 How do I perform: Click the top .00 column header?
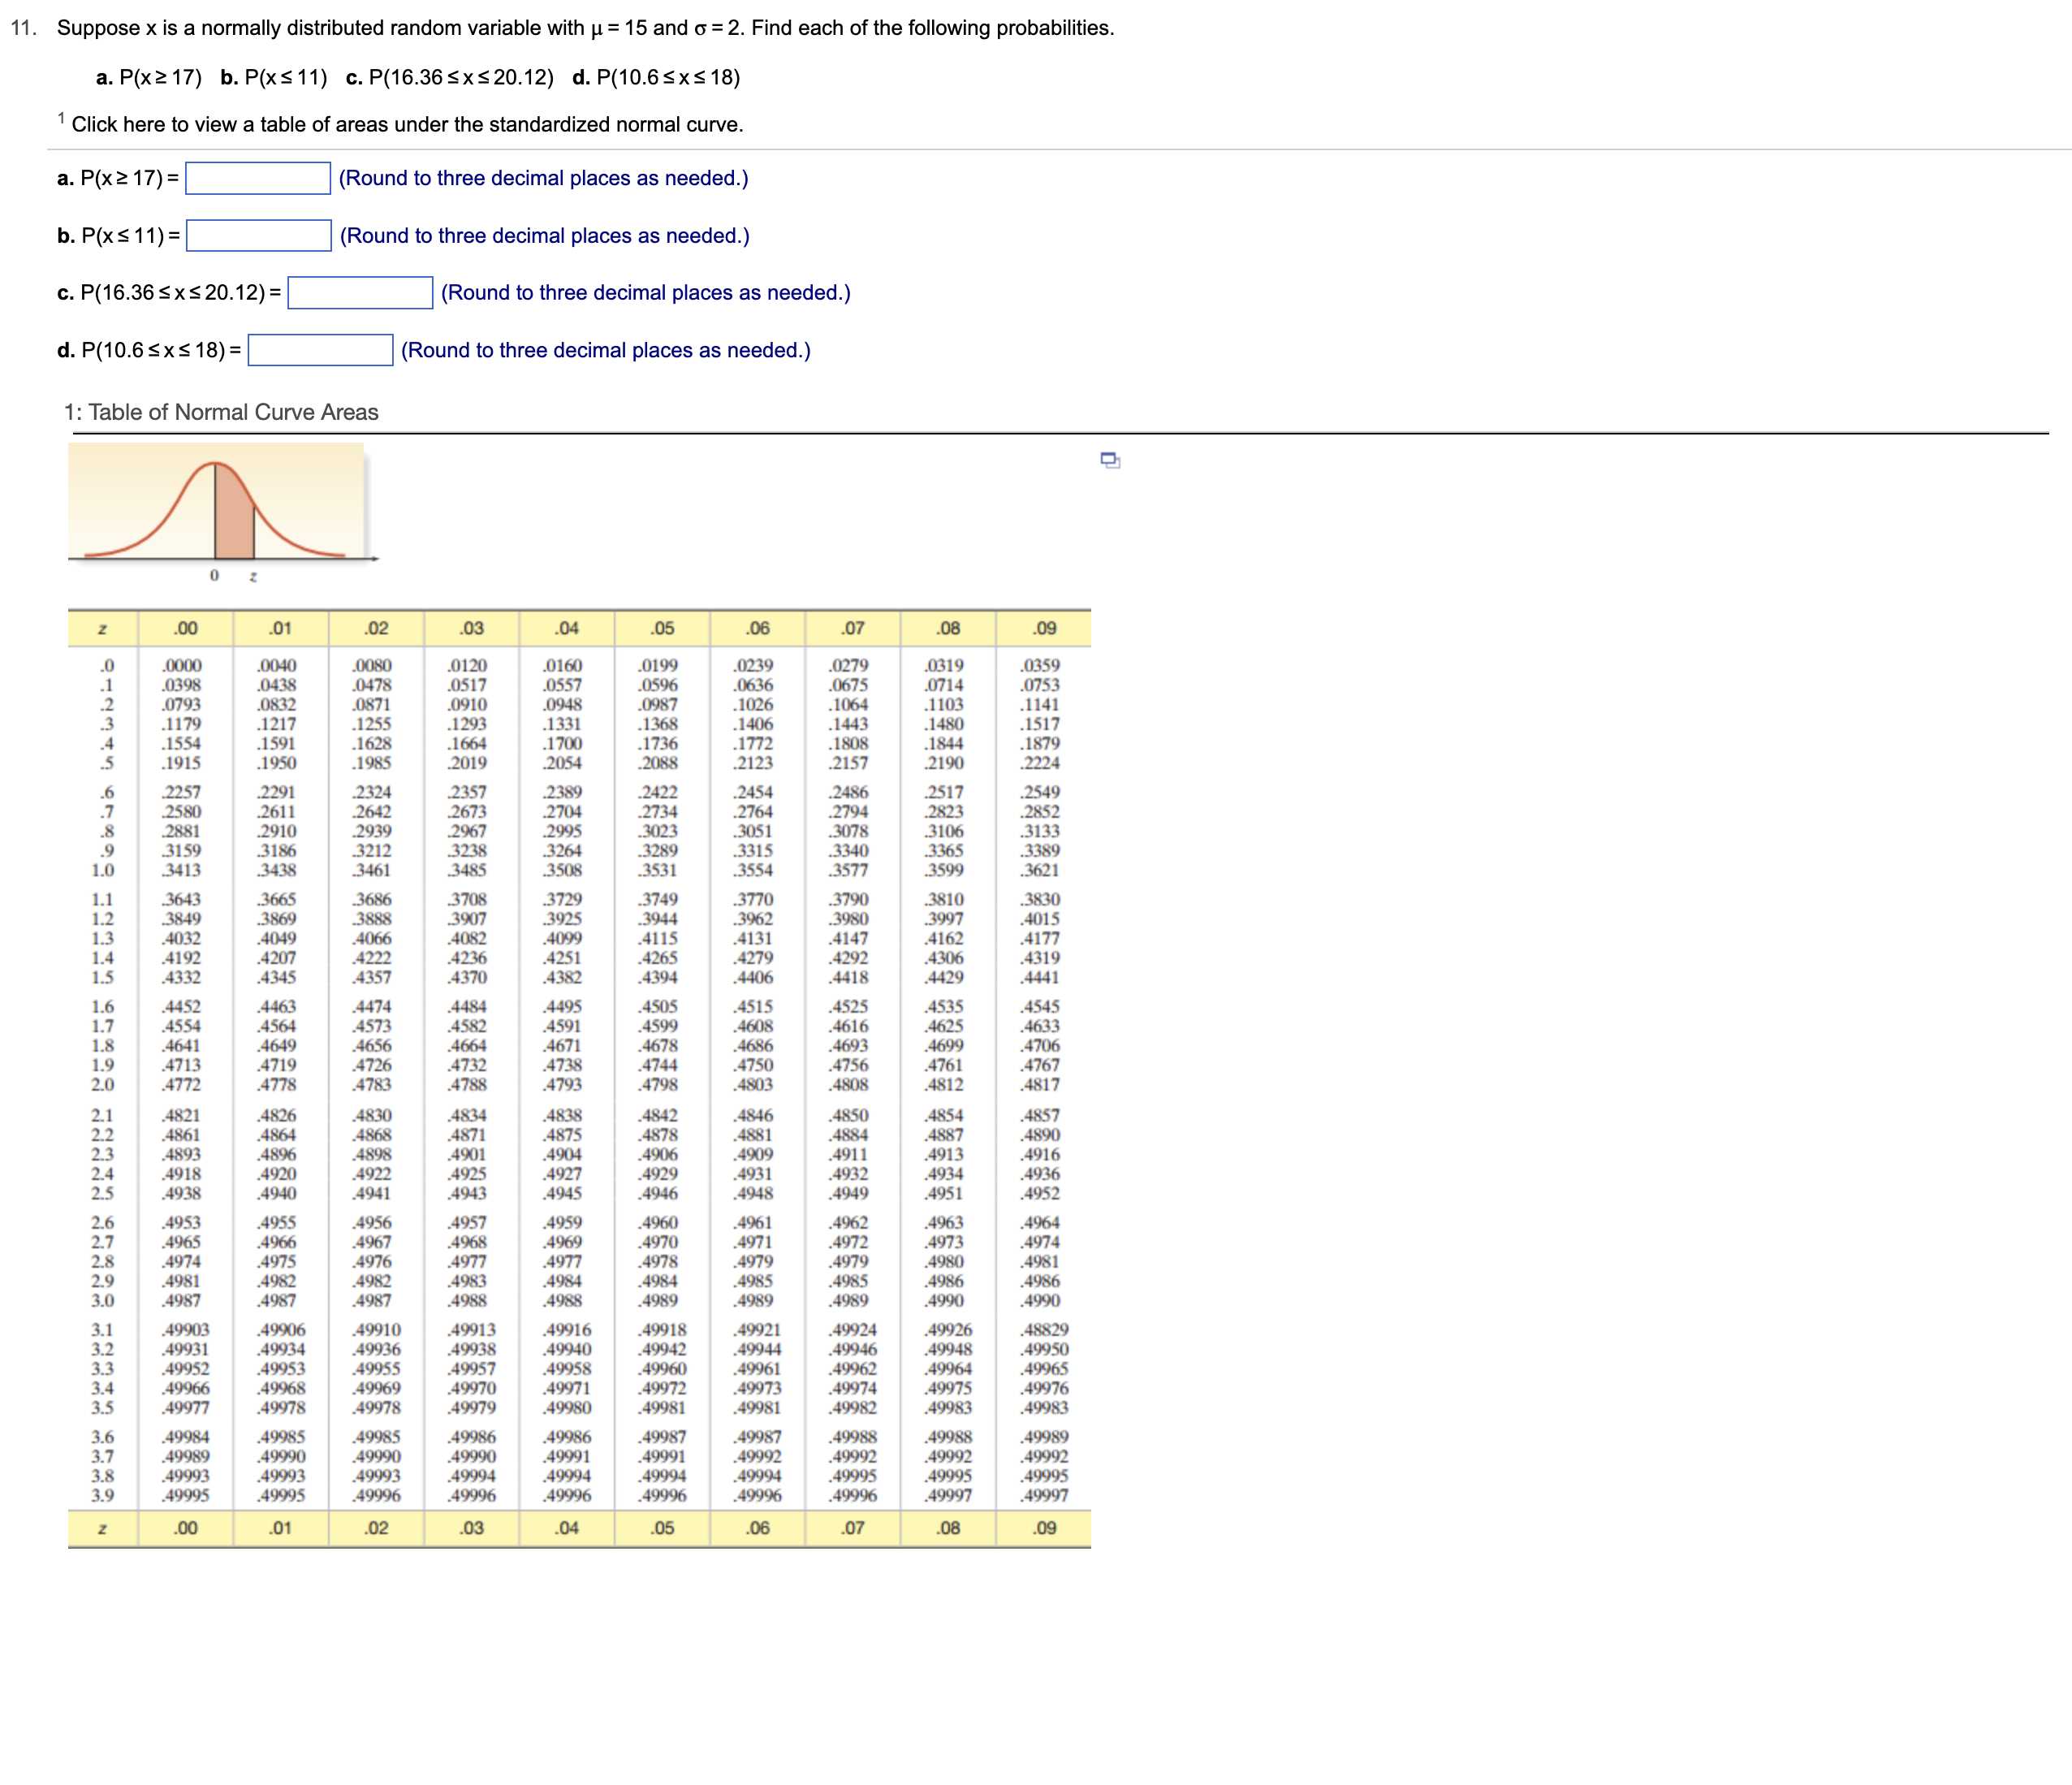pyautogui.click(x=185, y=629)
